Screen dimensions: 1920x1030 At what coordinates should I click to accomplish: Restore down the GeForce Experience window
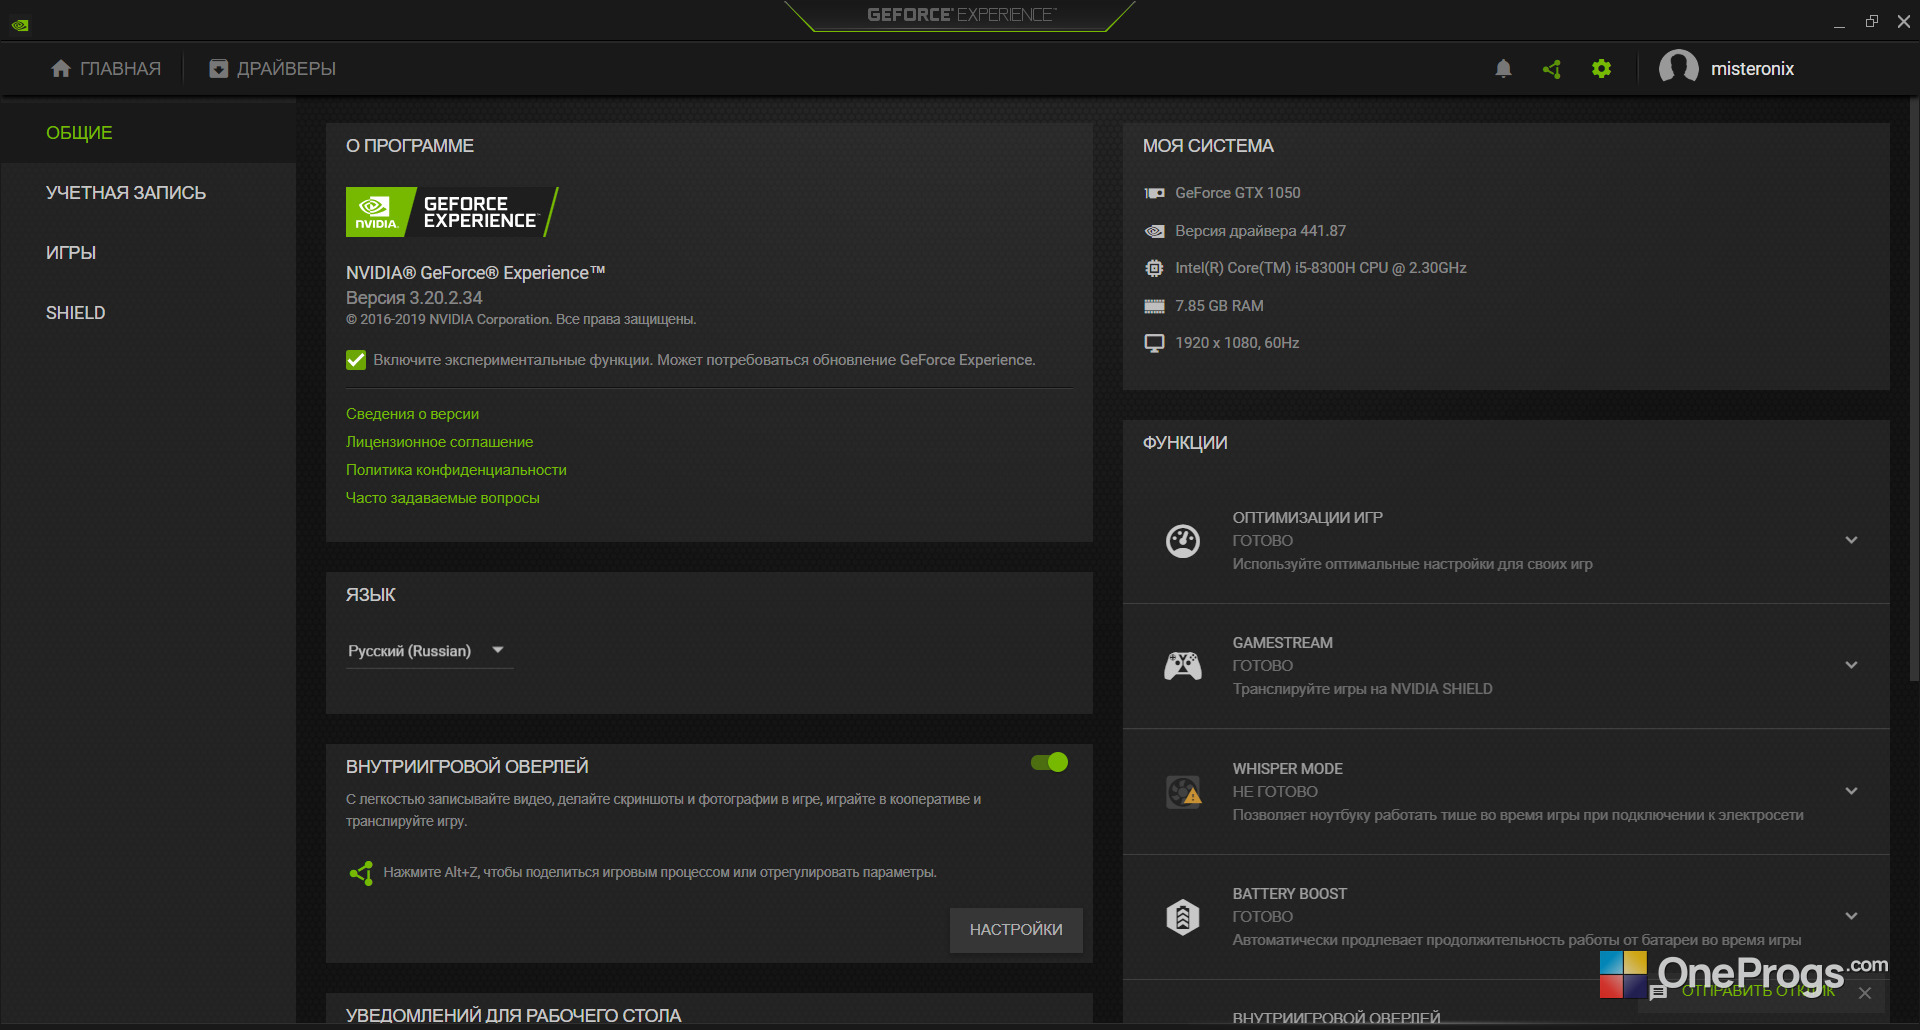point(1871,22)
